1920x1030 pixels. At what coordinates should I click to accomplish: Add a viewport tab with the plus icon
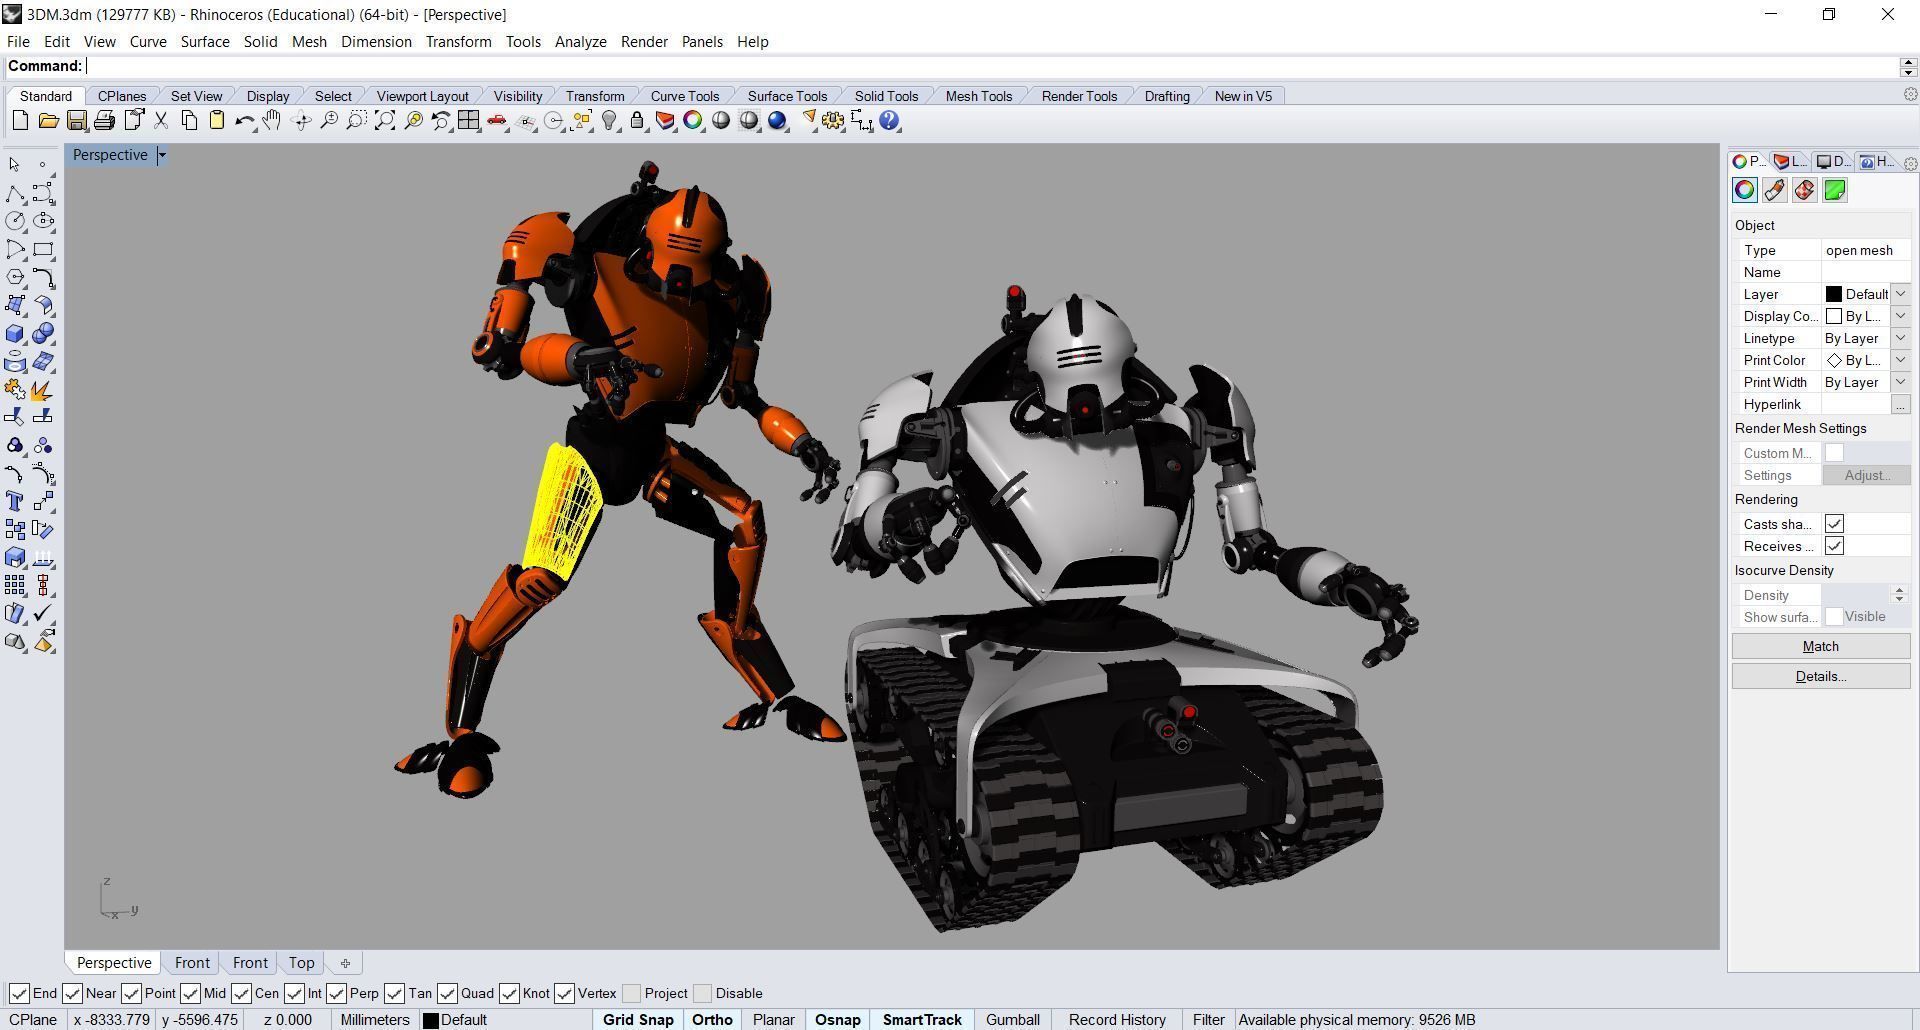pos(345,963)
